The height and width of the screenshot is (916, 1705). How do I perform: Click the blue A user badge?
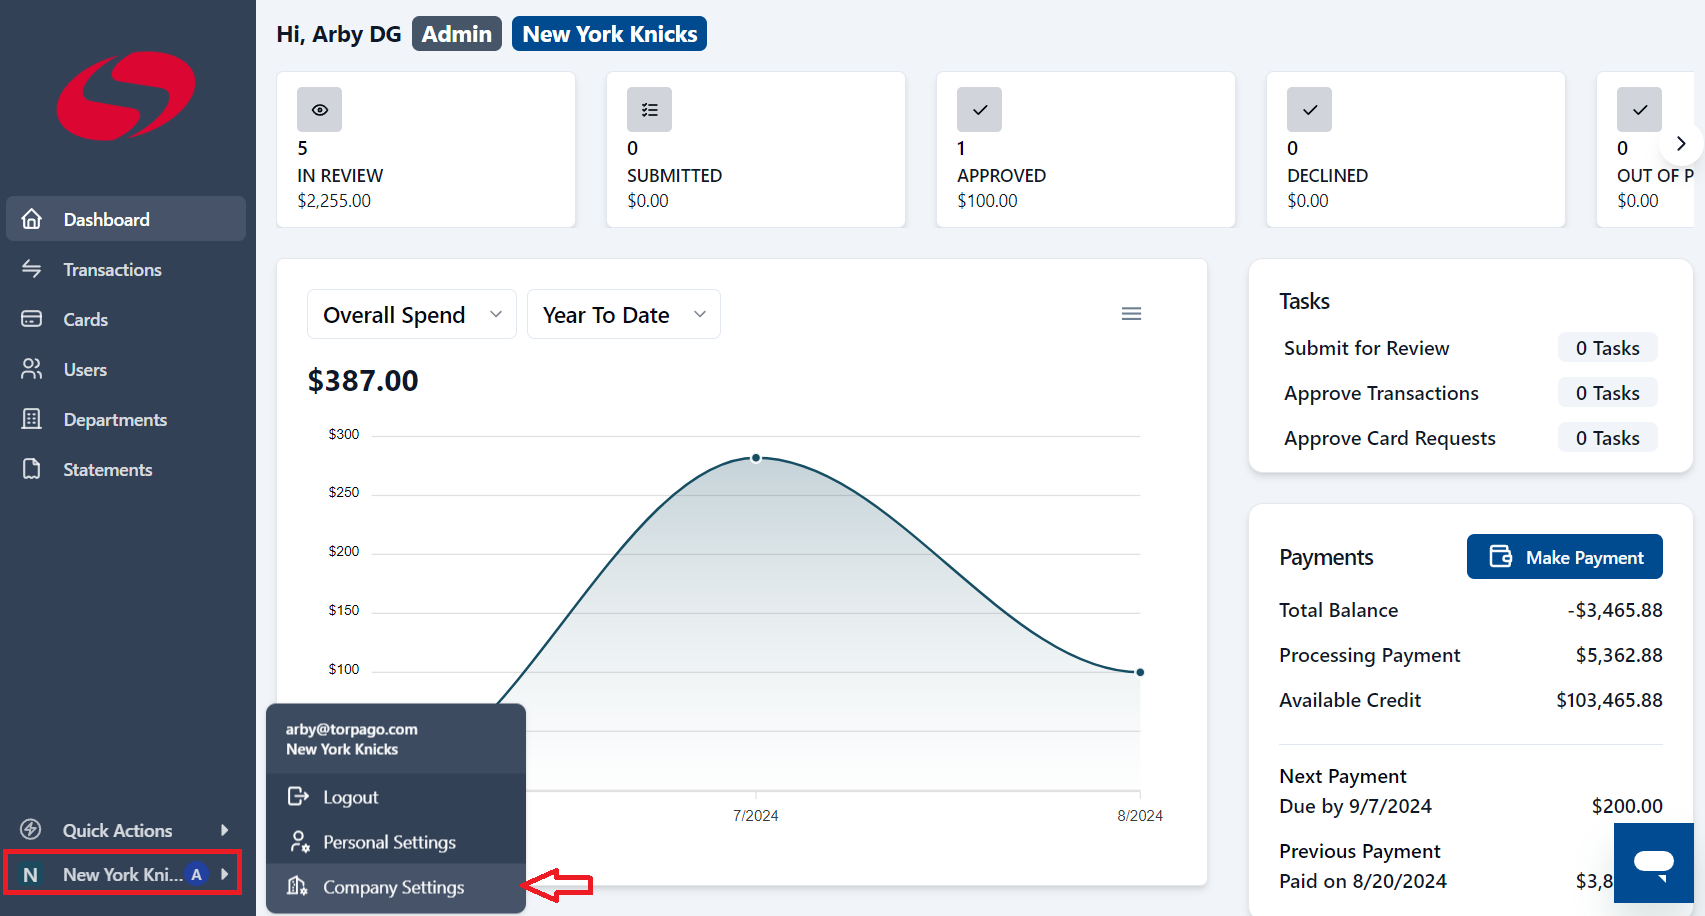(x=196, y=874)
